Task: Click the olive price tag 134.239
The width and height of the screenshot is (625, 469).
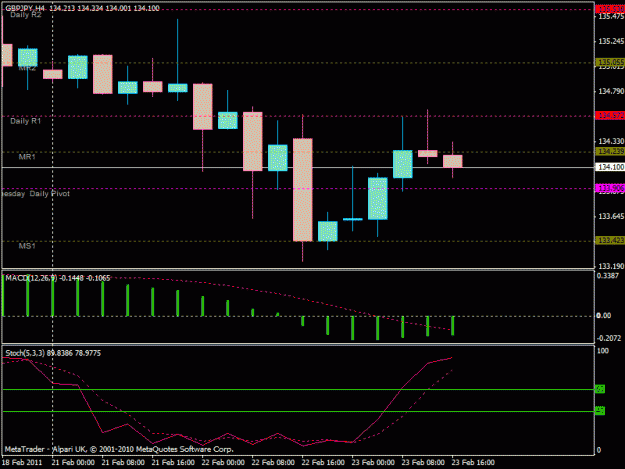Action: [x=610, y=151]
